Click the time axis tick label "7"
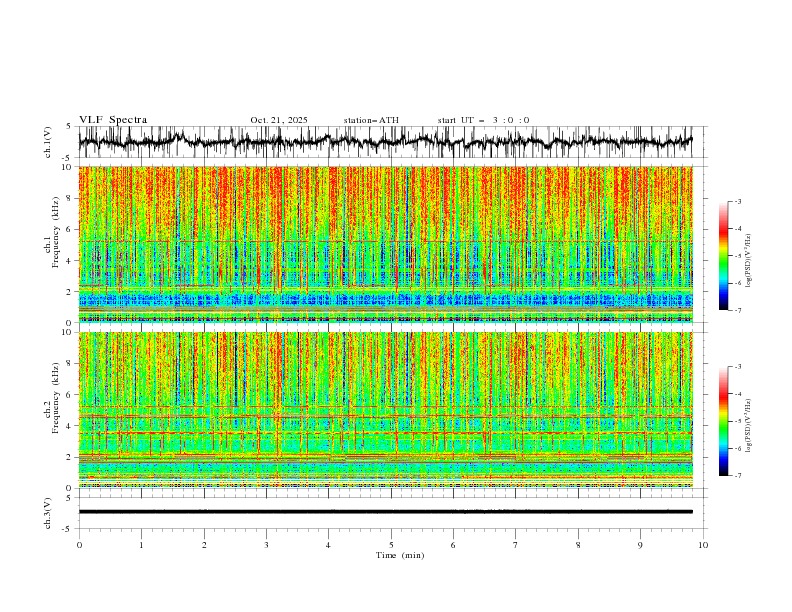Image resolution: width=792 pixels, height=612 pixels. tap(515, 545)
